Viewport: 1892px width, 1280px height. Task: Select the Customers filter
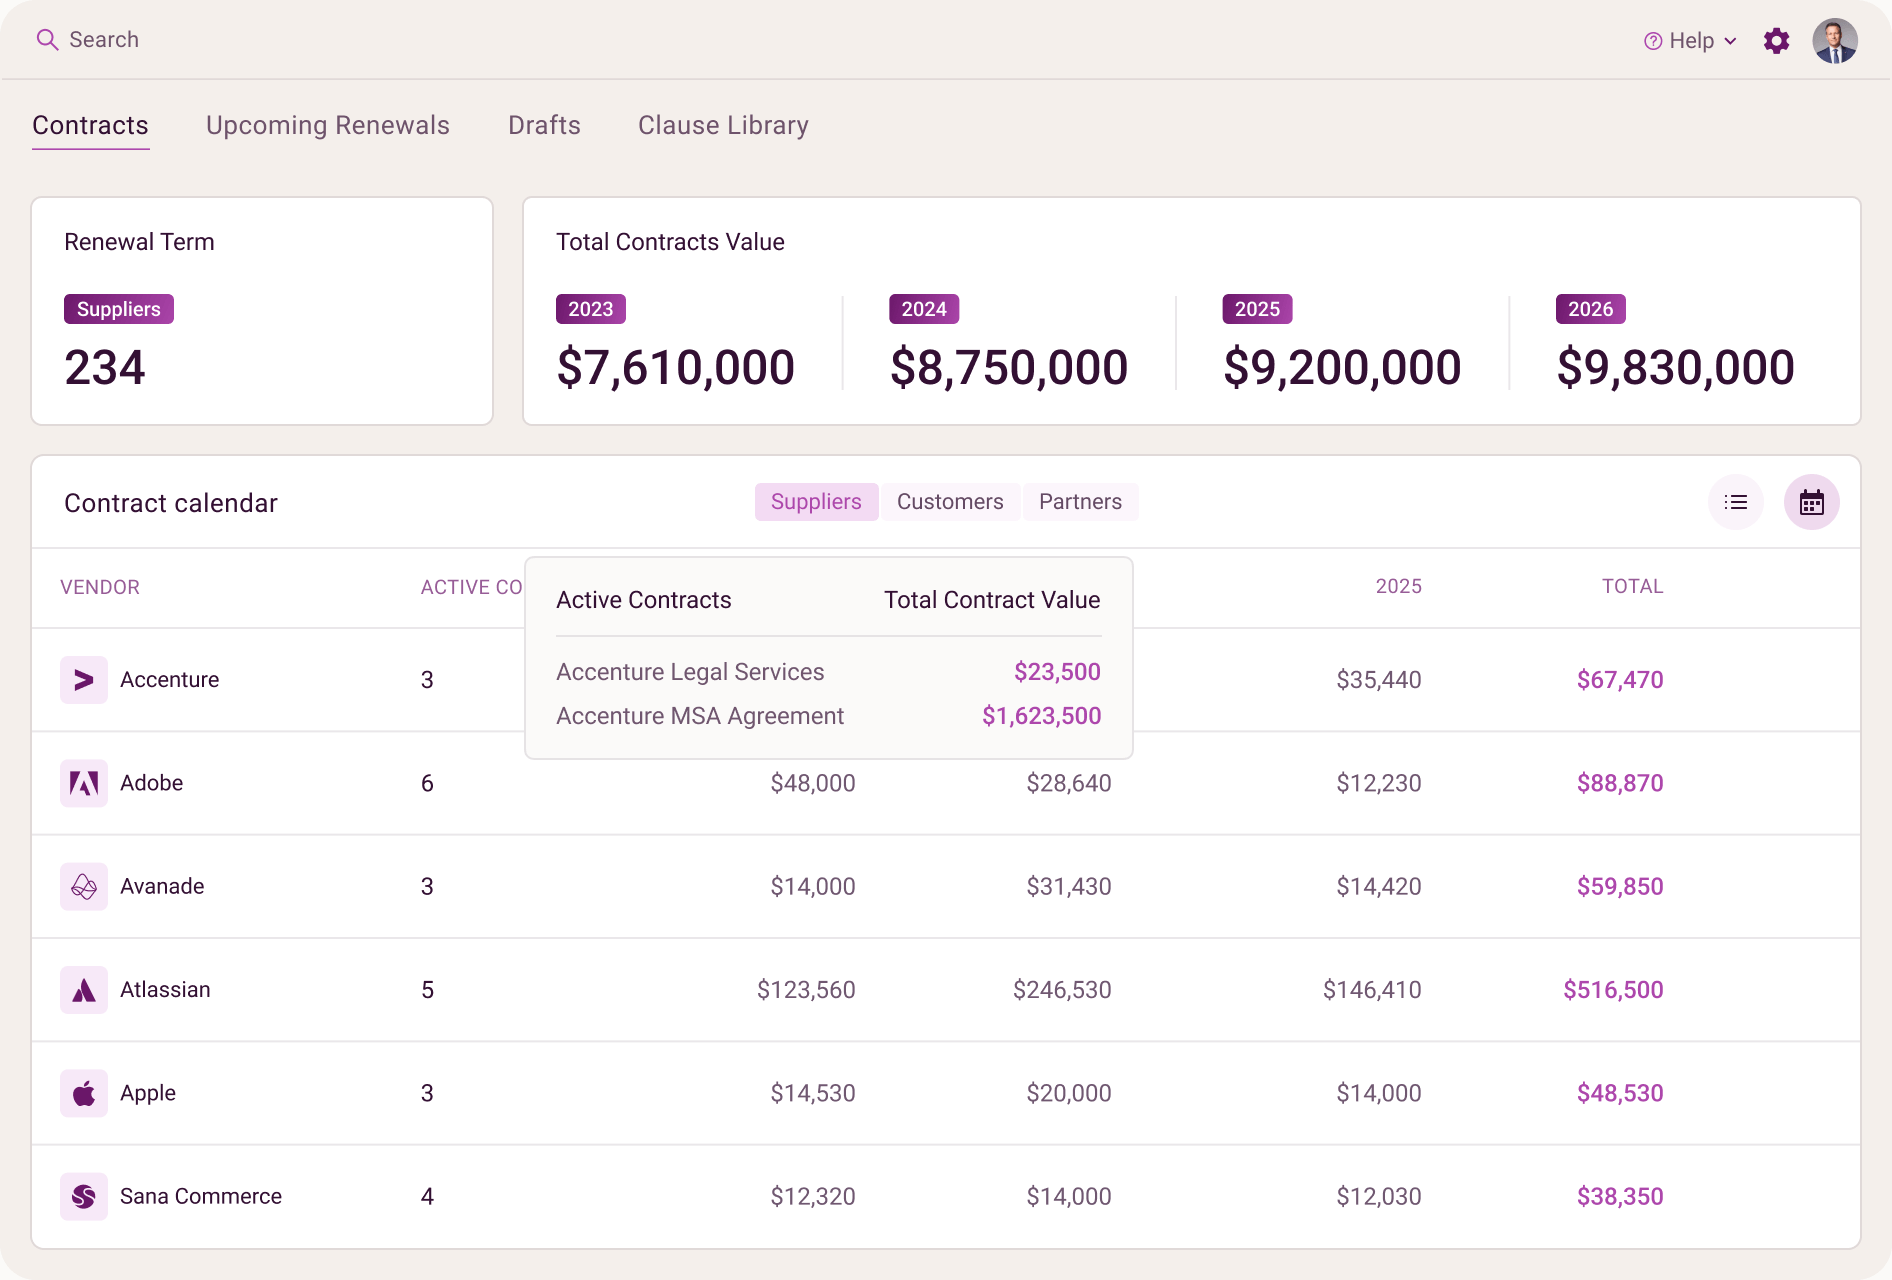[x=950, y=502]
